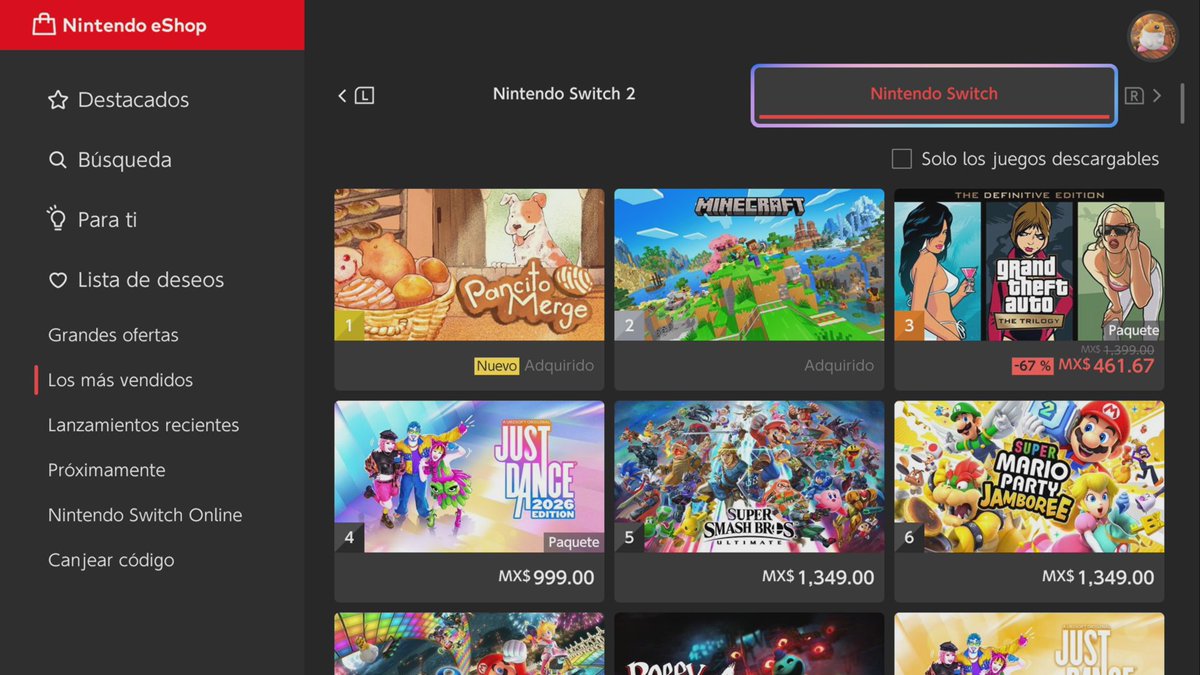Click the MX$ 1,349.00 price under Mario Party
Screen dimensions: 1200x675
tap(1098, 578)
